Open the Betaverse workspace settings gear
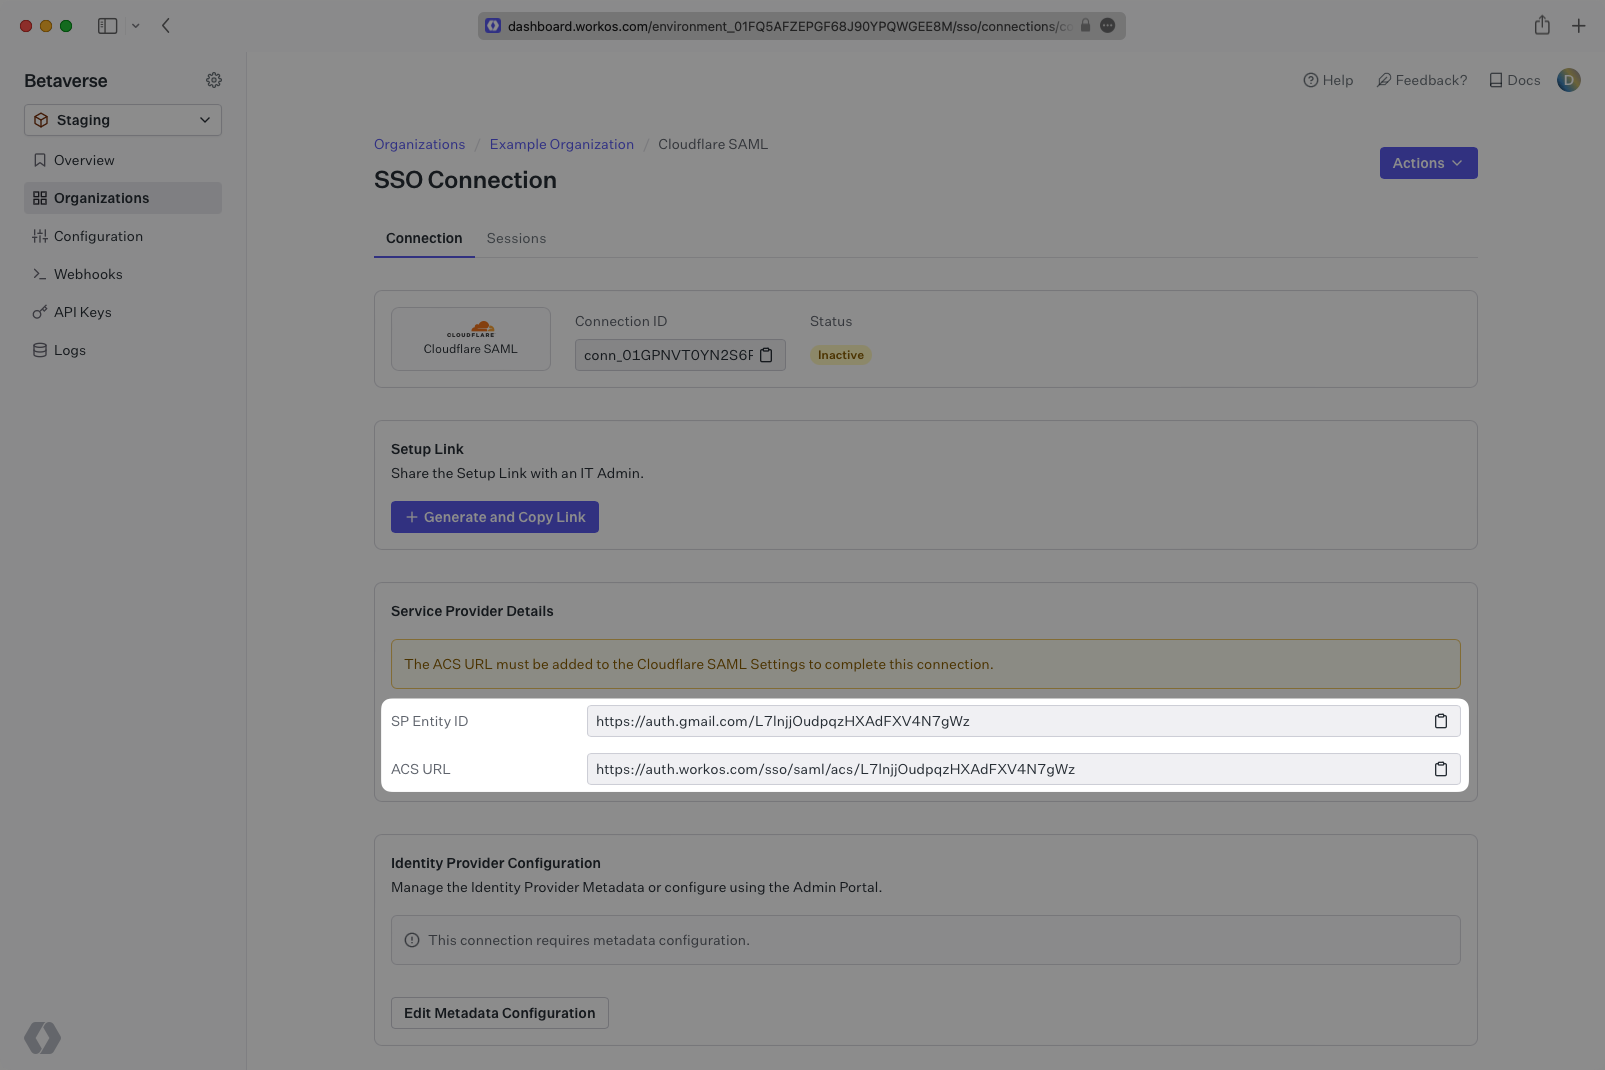This screenshot has width=1605, height=1070. point(213,80)
